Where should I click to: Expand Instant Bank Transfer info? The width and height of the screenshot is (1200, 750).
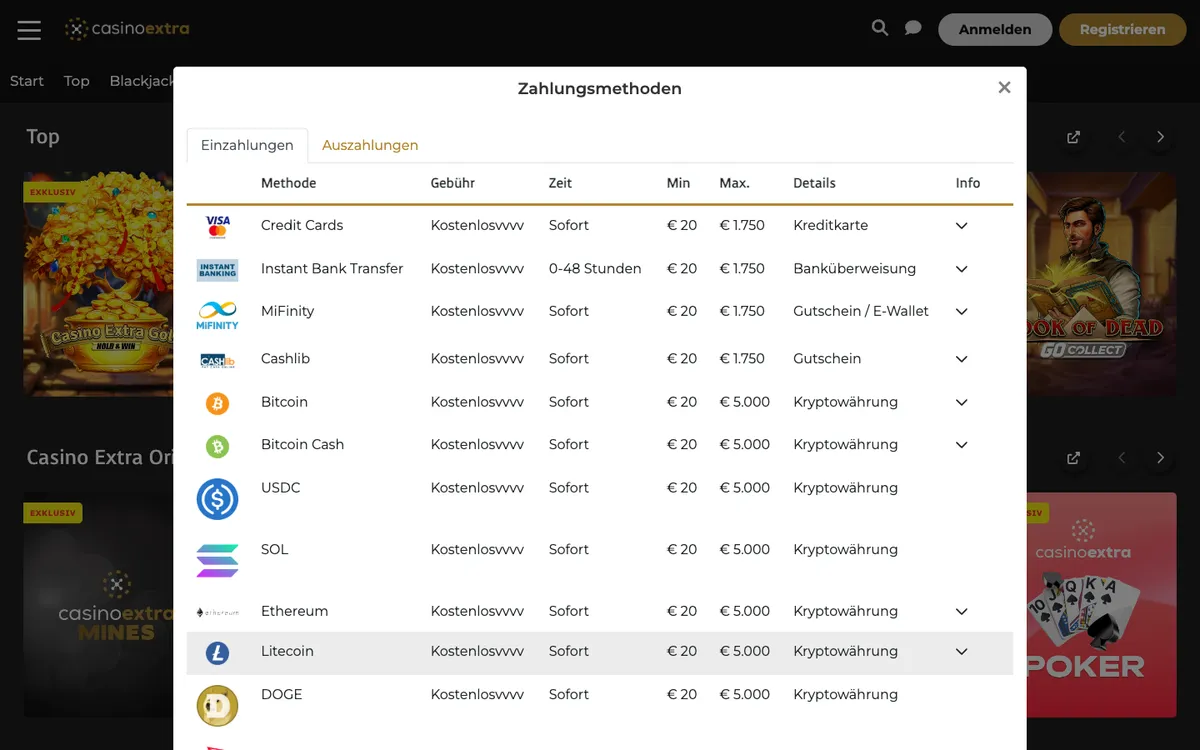pos(962,269)
